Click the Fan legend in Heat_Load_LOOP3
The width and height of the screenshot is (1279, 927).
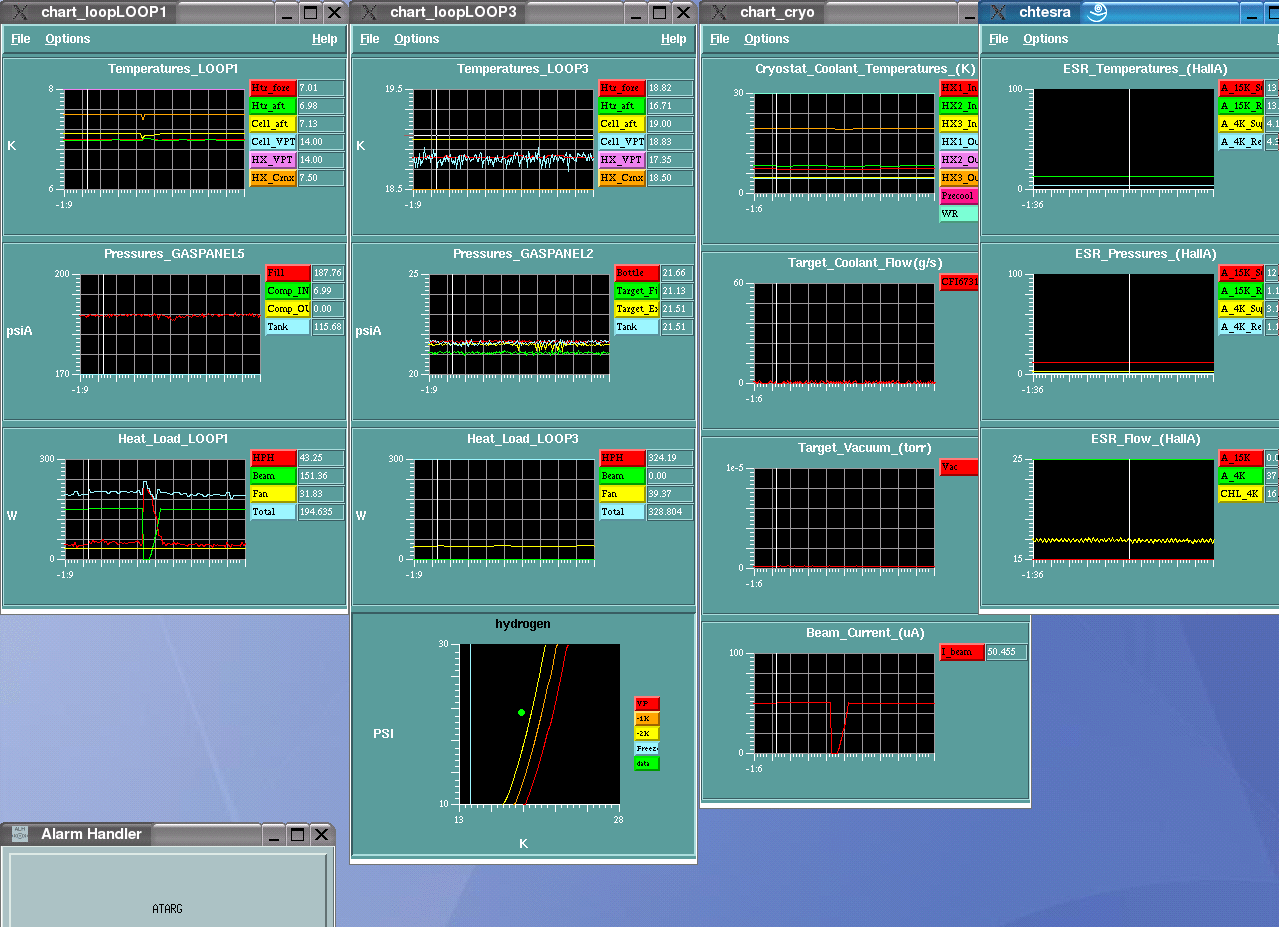coord(622,494)
